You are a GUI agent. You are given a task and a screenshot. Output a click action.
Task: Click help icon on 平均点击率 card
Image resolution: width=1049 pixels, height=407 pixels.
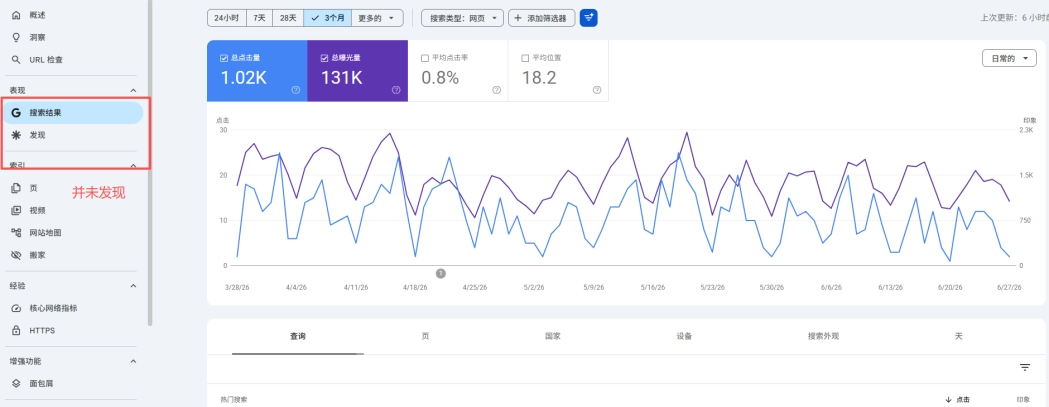coord(496,90)
